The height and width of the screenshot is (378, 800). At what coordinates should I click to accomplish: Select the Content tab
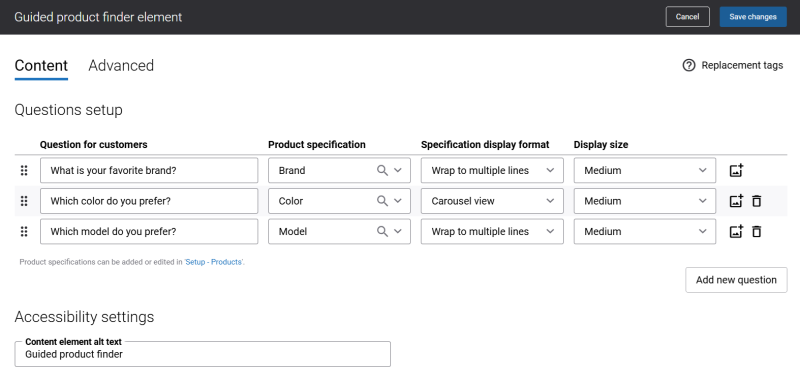point(41,66)
